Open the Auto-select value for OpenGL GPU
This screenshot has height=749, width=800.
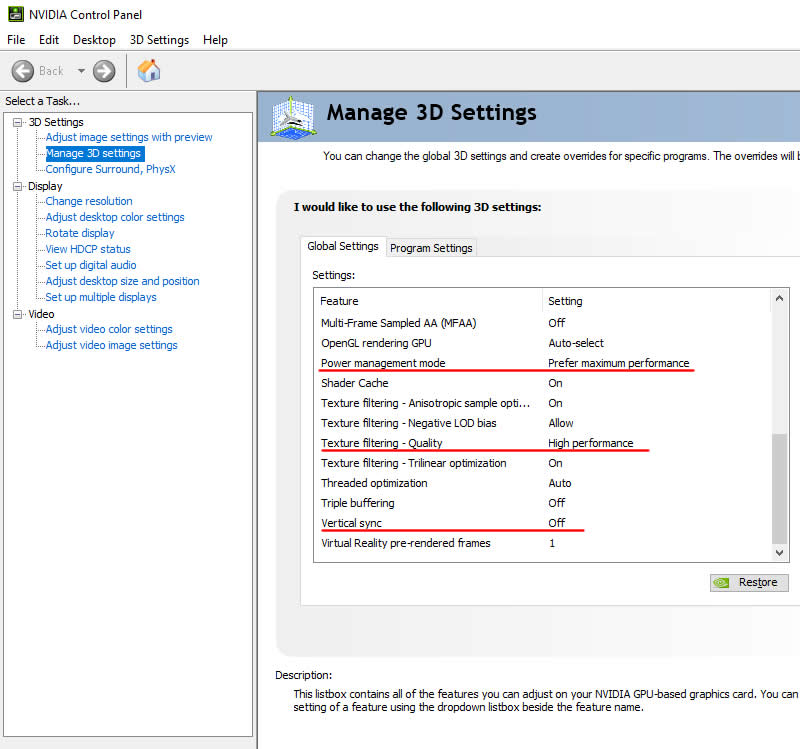pos(576,343)
